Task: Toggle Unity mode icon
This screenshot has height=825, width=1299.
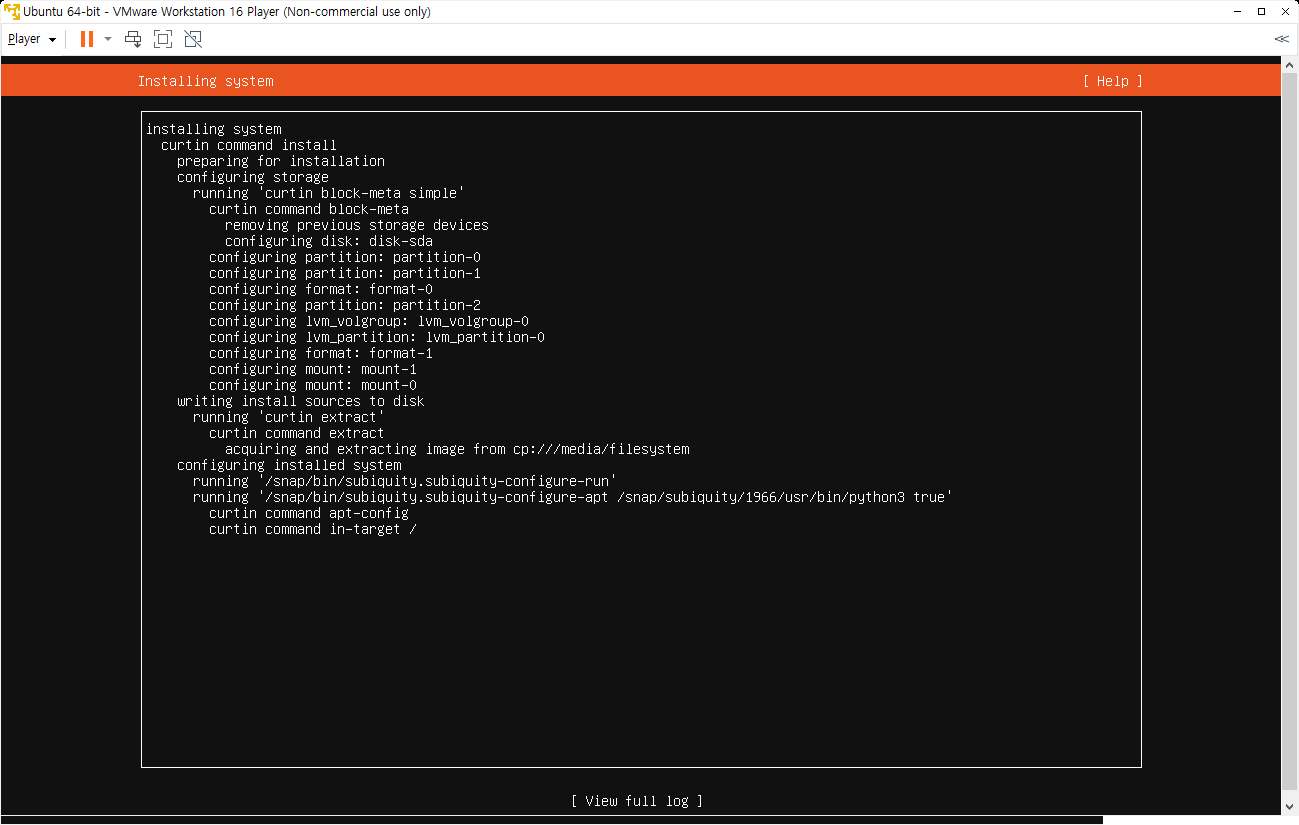Action: [x=193, y=39]
